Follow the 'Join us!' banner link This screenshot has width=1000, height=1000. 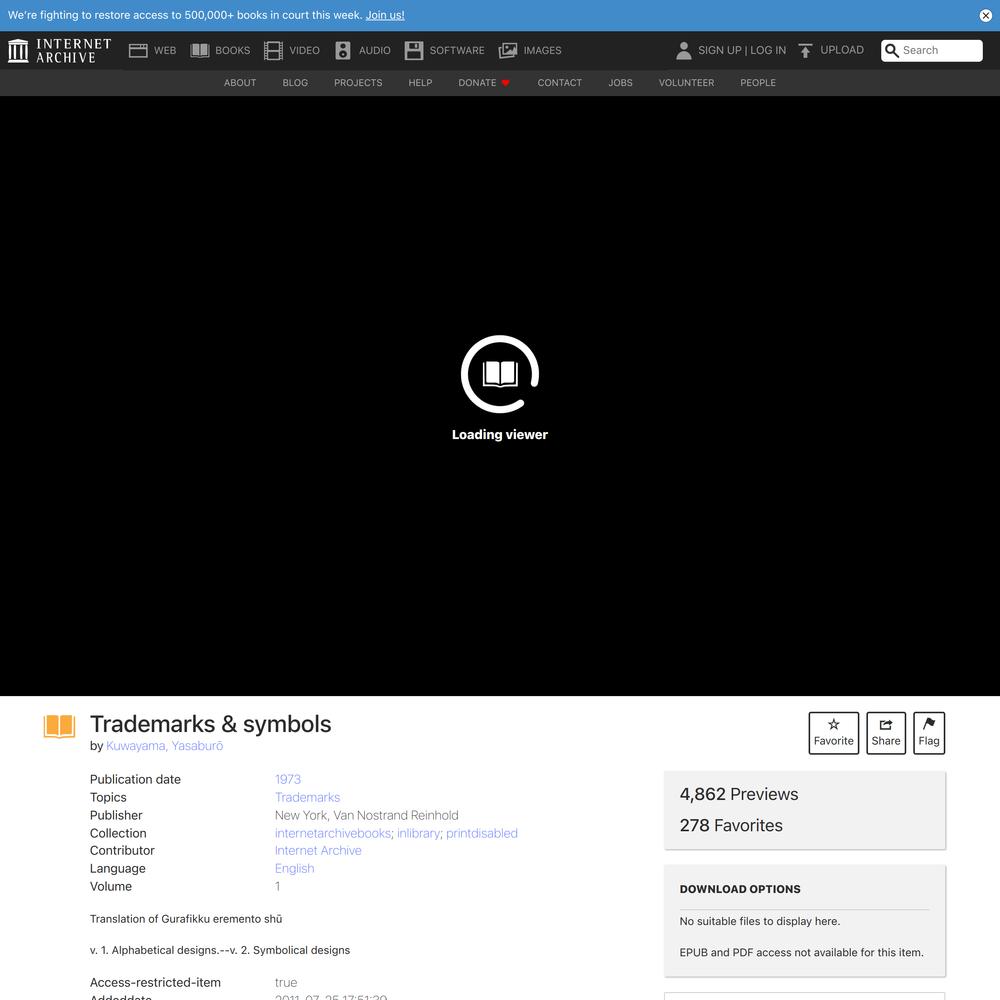[x=385, y=15]
